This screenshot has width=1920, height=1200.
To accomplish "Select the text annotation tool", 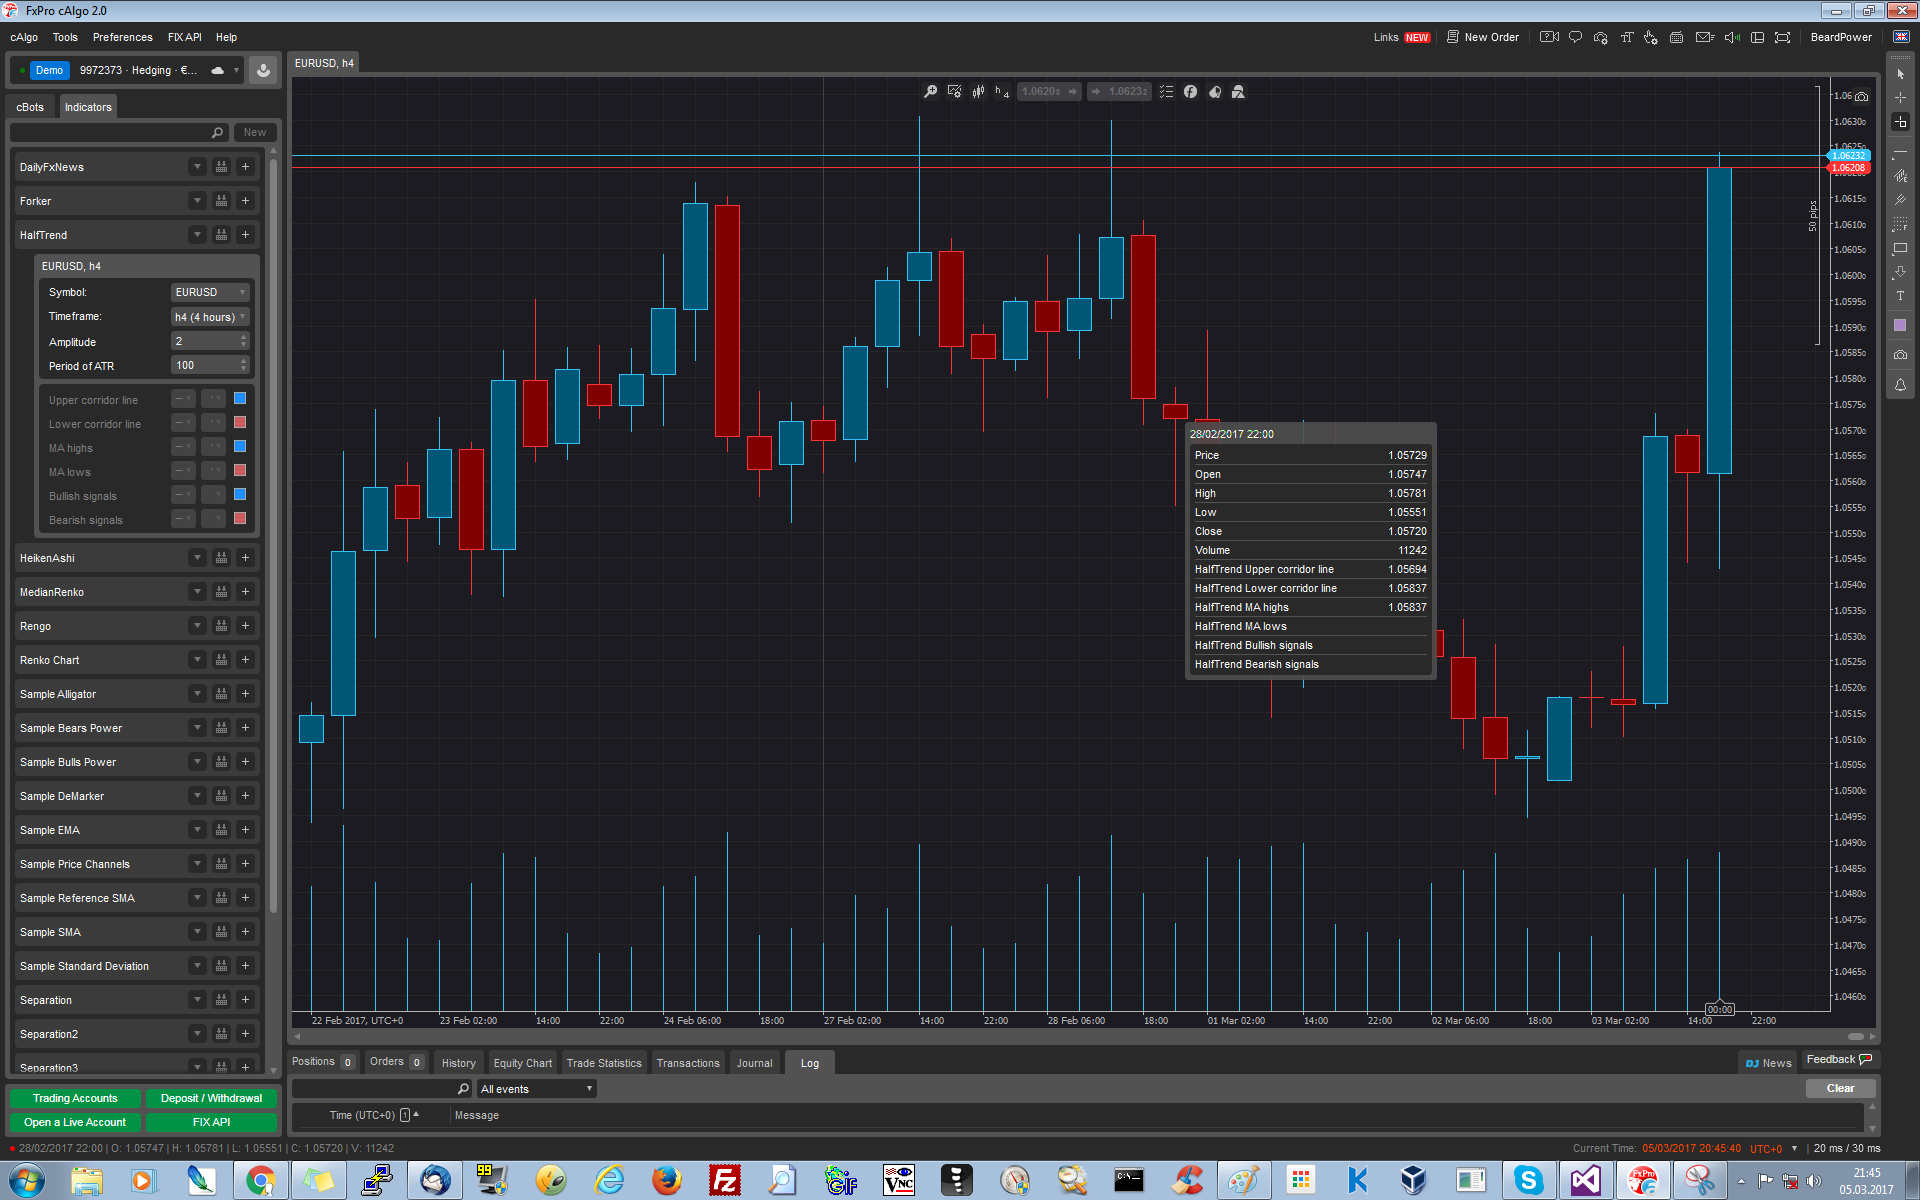I will [x=1900, y=296].
